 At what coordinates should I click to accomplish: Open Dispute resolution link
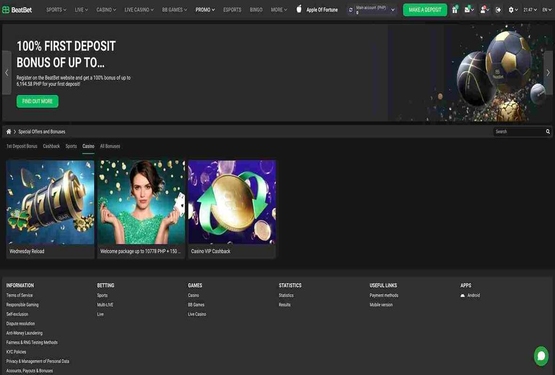coord(21,323)
